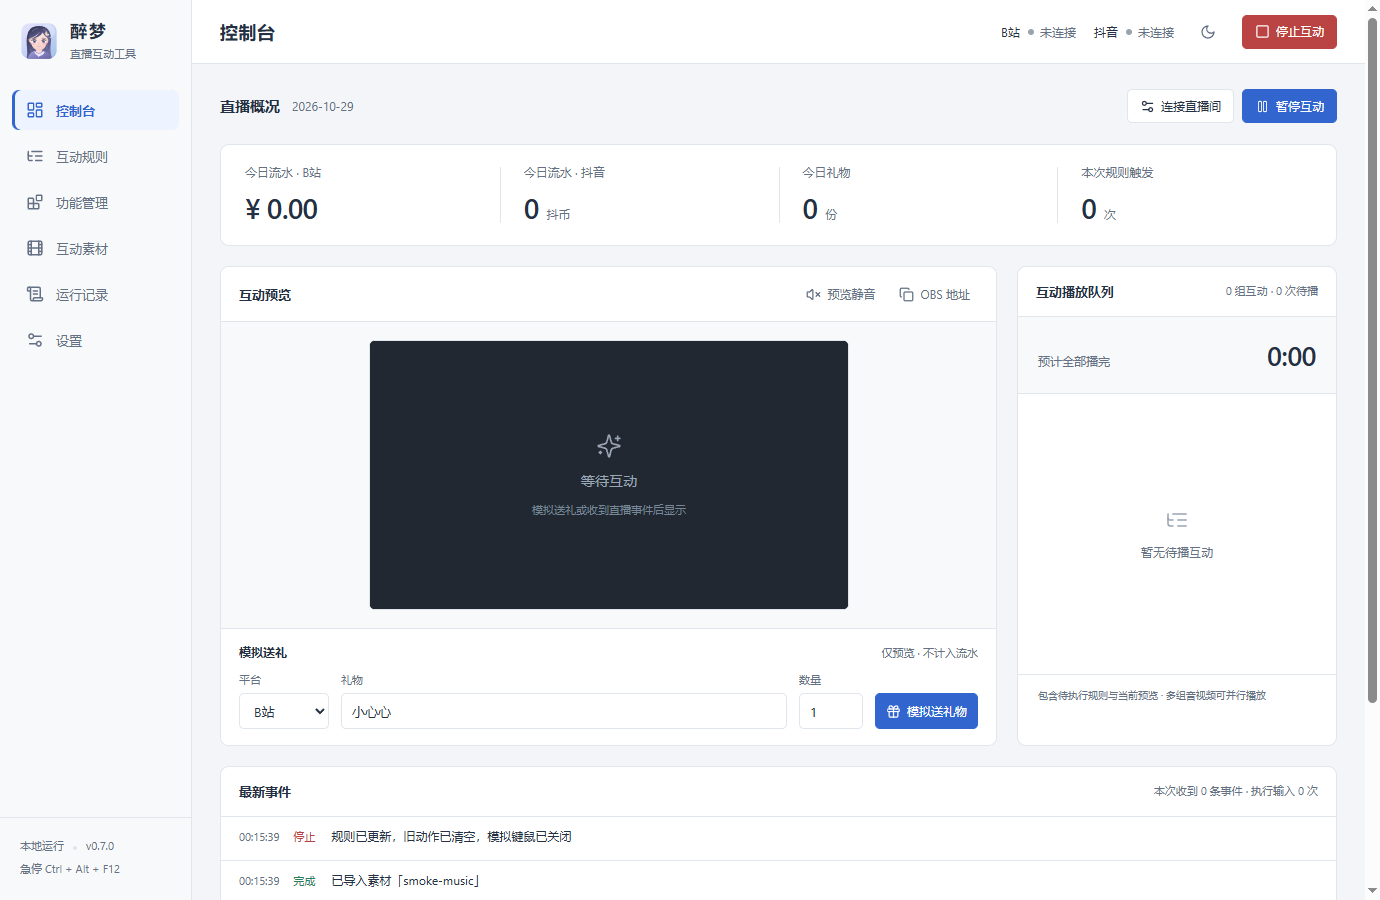Click the 模拟送礼物 button
The image size is (1380, 900).
pyautogui.click(x=926, y=711)
